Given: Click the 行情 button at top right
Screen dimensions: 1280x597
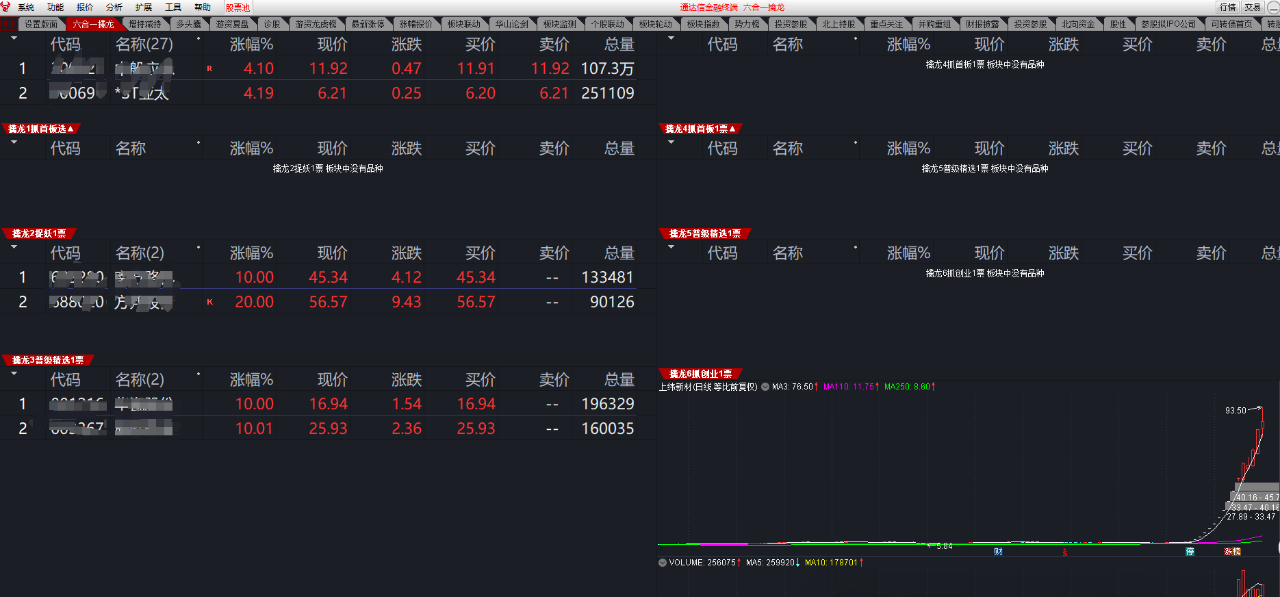Looking at the screenshot, I should click(x=1227, y=7).
